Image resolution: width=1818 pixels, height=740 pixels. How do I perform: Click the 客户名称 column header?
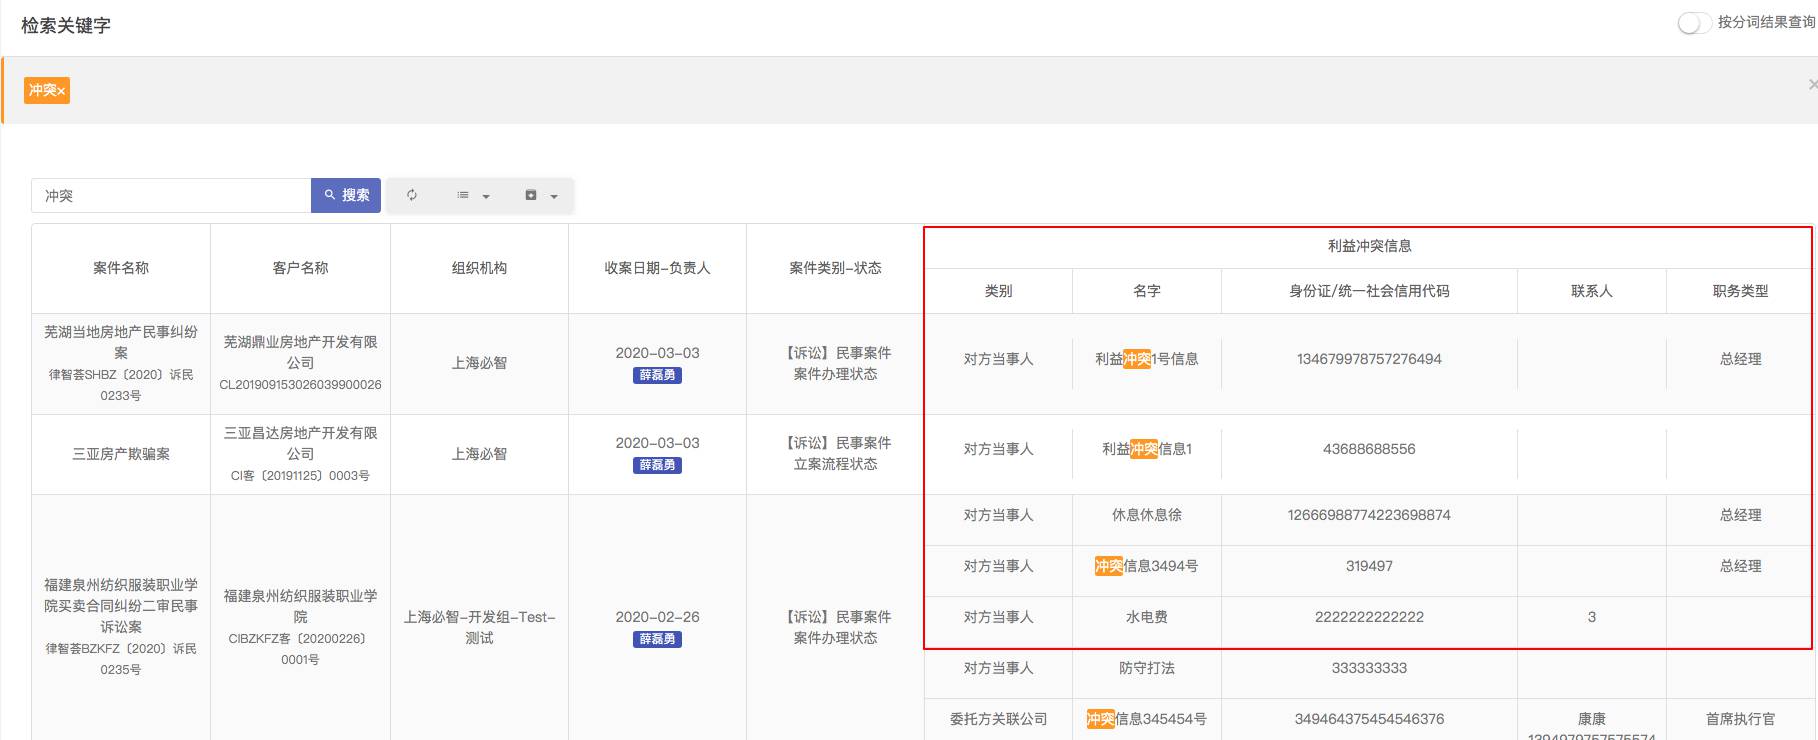pos(300,268)
